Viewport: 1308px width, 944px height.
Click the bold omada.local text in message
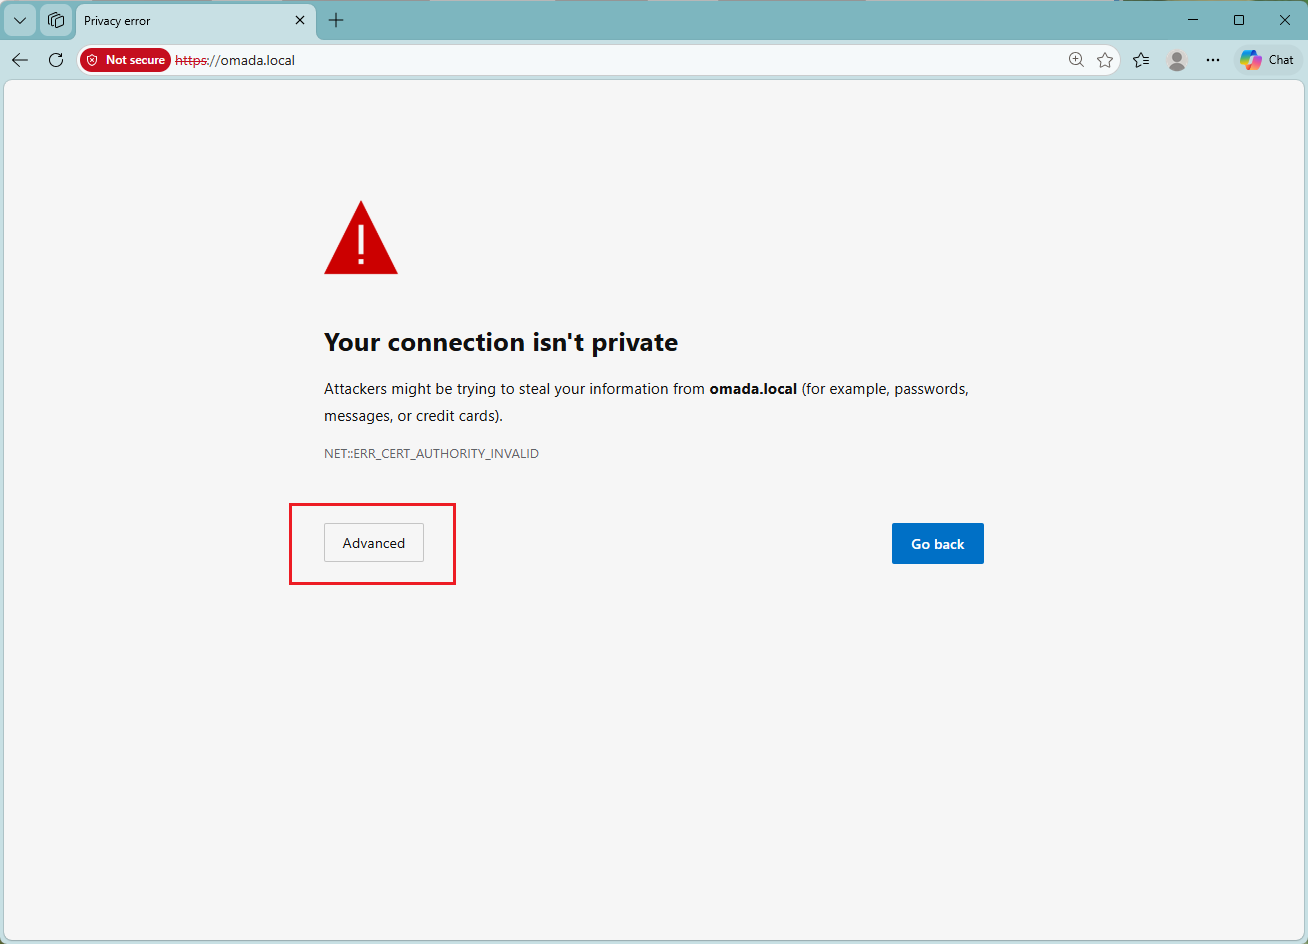(x=753, y=389)
